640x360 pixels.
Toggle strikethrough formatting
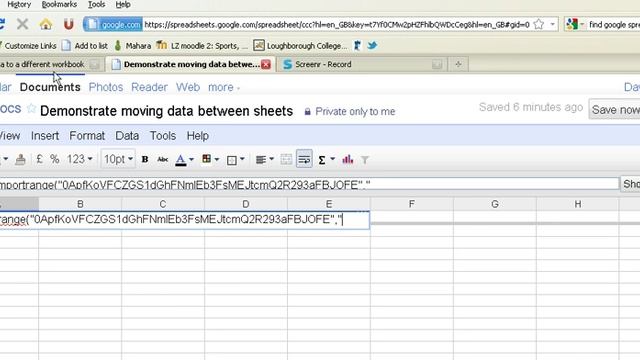tap(162, 159)
